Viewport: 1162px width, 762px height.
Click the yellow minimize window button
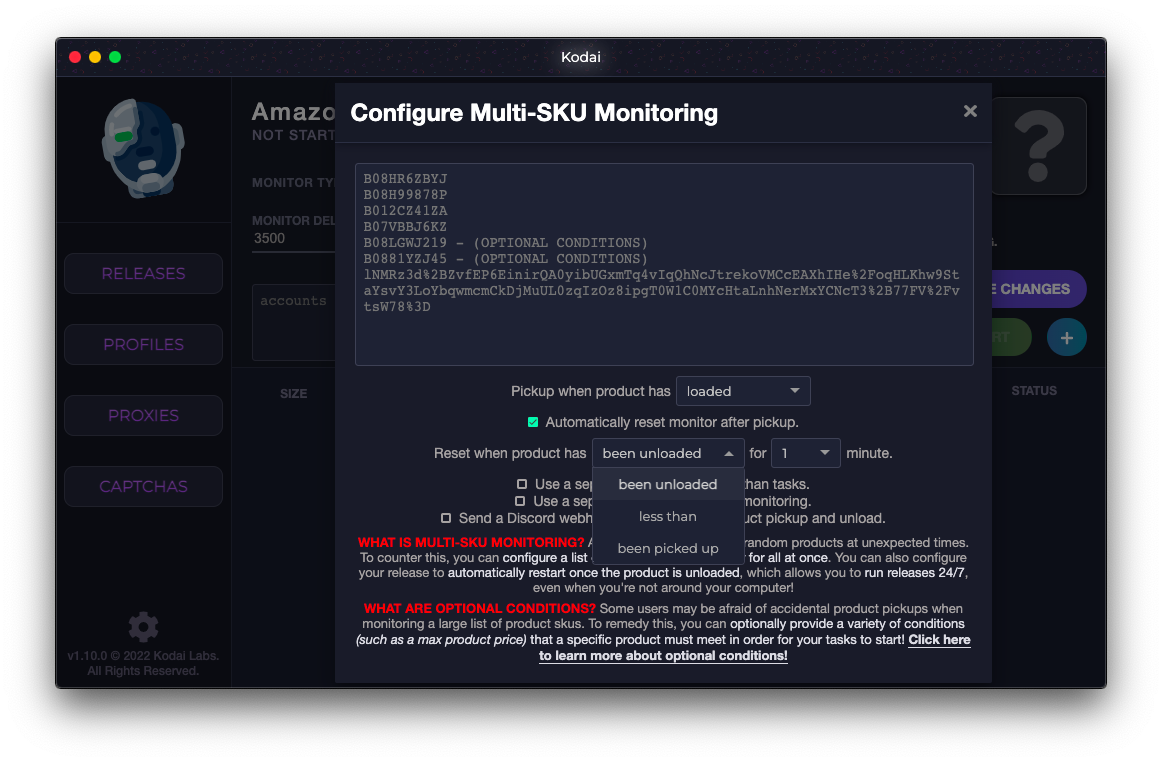pos(95,57)
